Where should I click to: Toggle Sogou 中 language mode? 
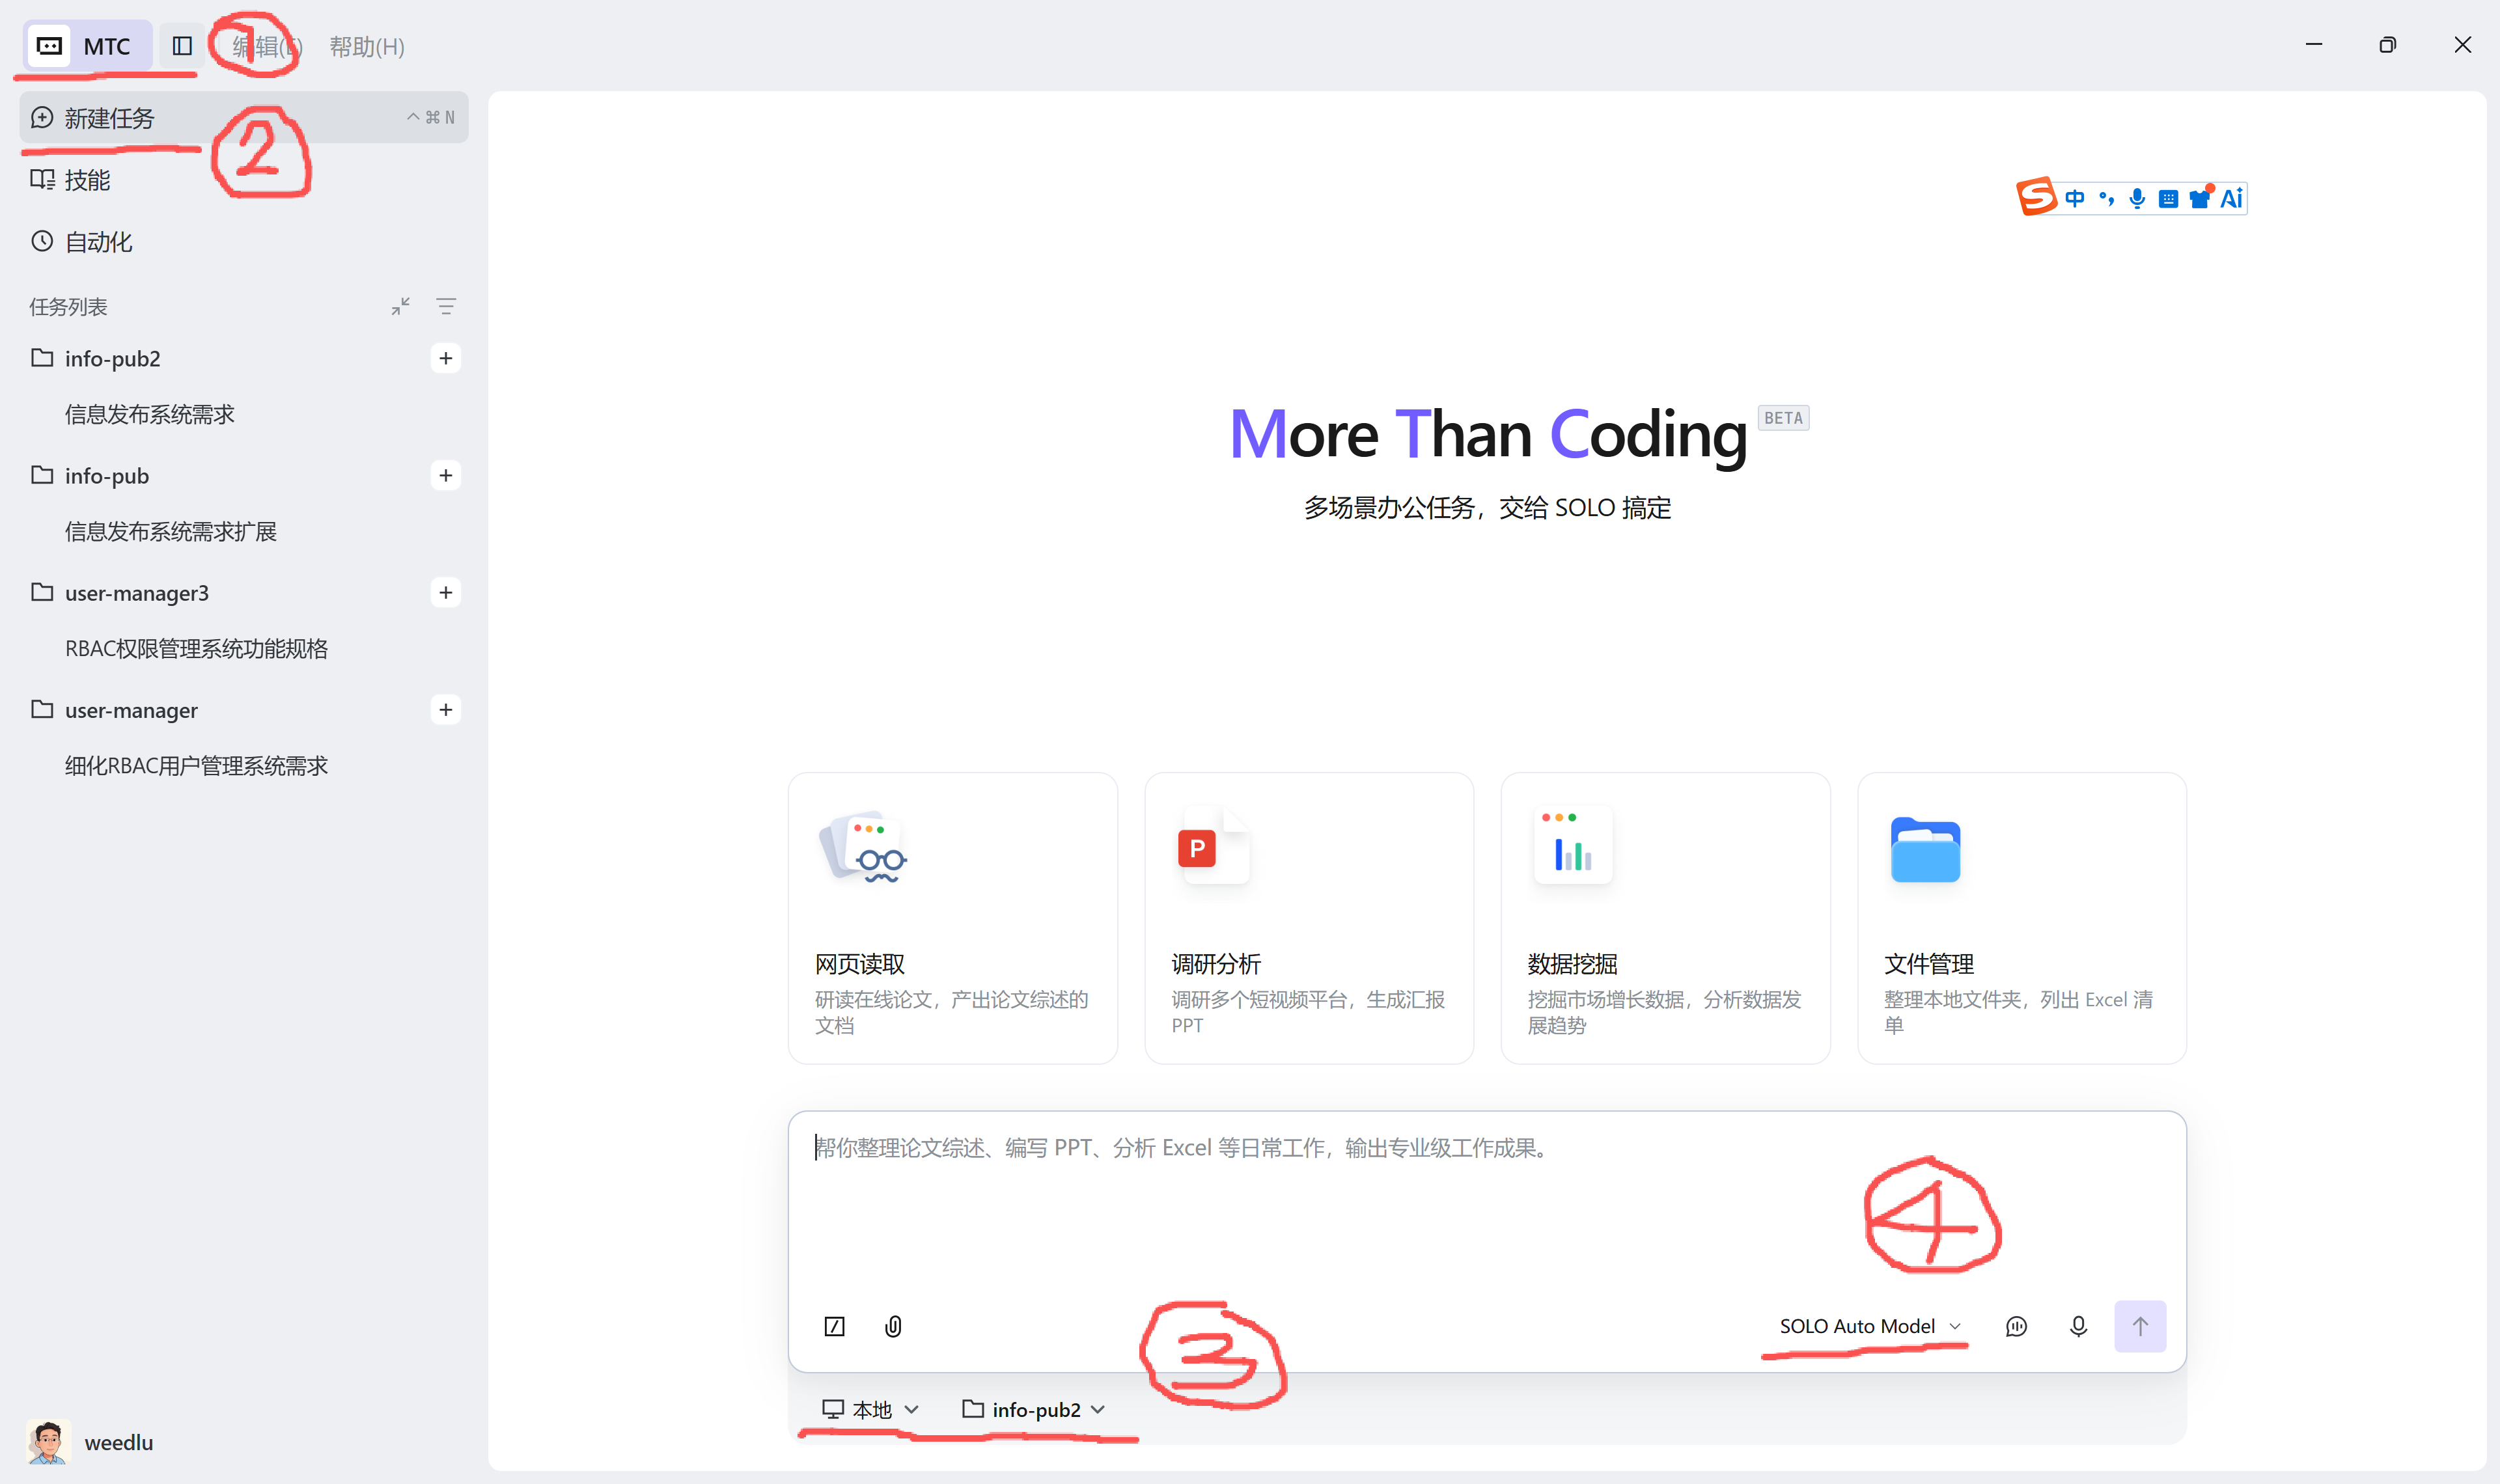coord(2074,198)
